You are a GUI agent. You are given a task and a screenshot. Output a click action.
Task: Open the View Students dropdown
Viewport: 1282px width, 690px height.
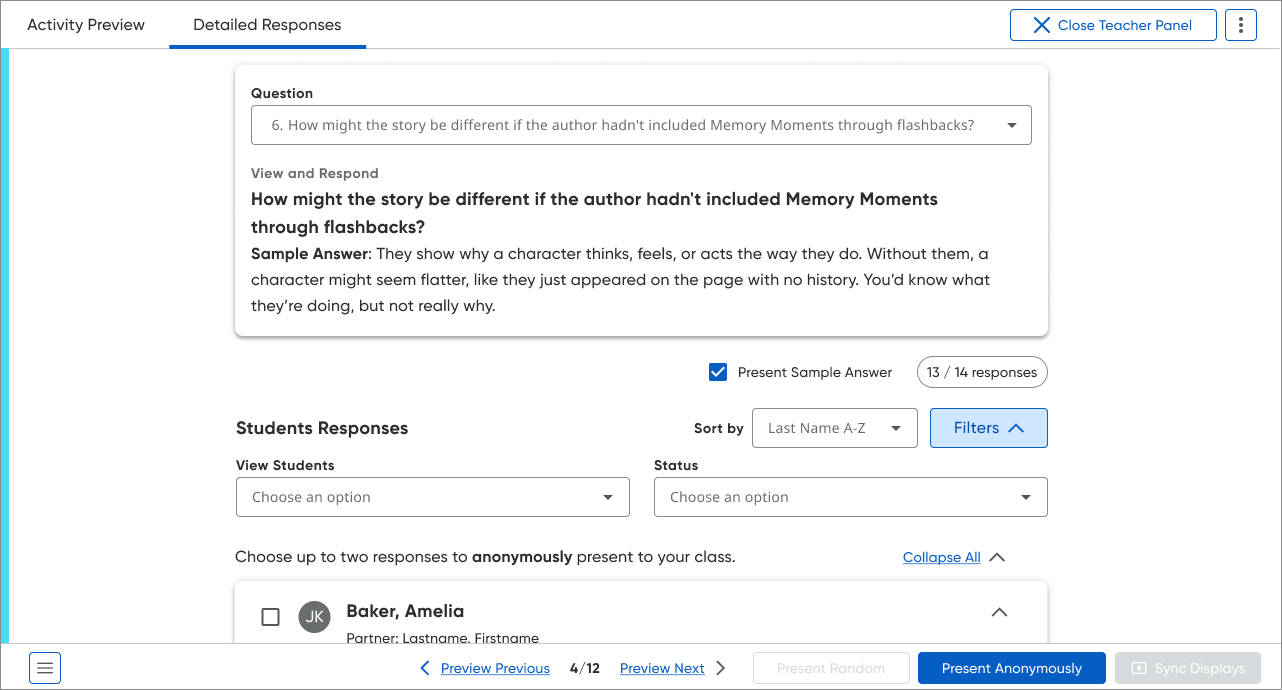click(x=432, y=497)
